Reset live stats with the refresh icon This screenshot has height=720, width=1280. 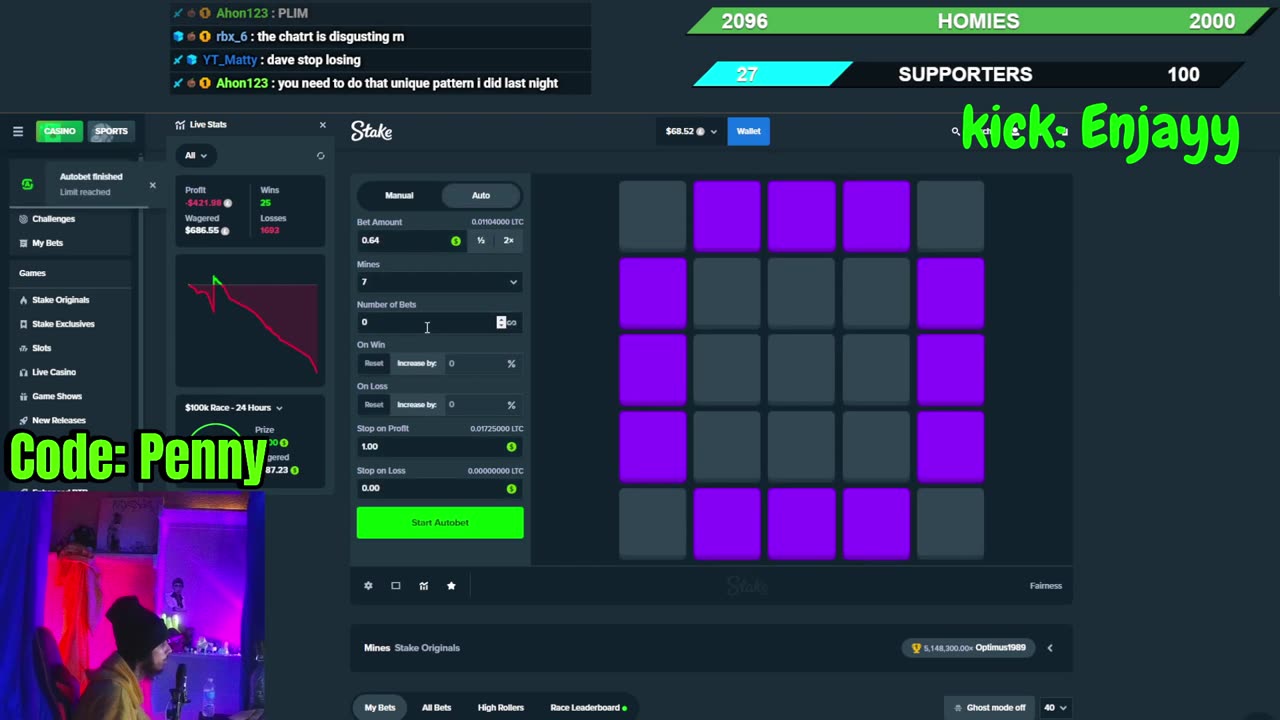click(x=320, y=156)
